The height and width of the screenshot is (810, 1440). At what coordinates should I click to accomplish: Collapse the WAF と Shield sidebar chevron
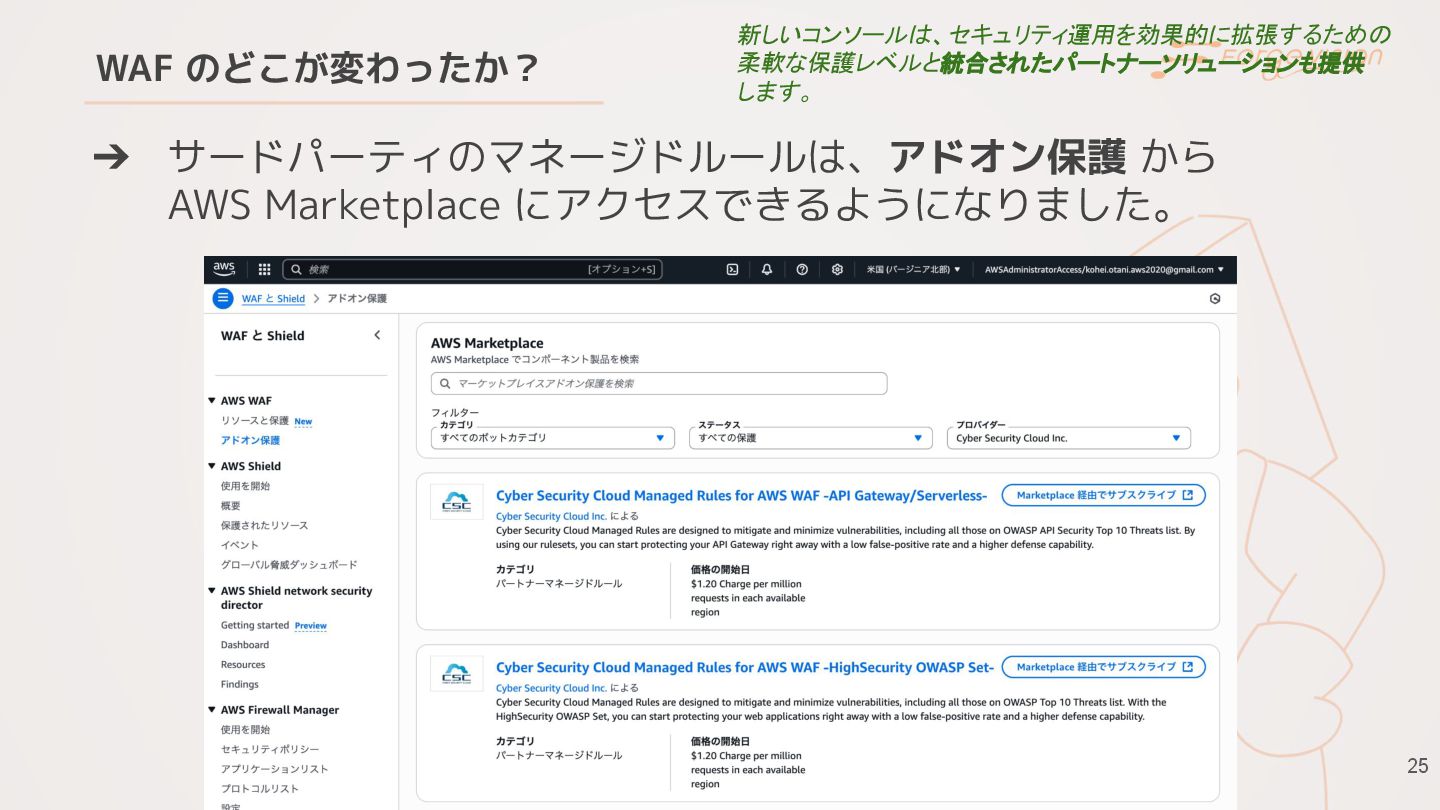[377, 335]
